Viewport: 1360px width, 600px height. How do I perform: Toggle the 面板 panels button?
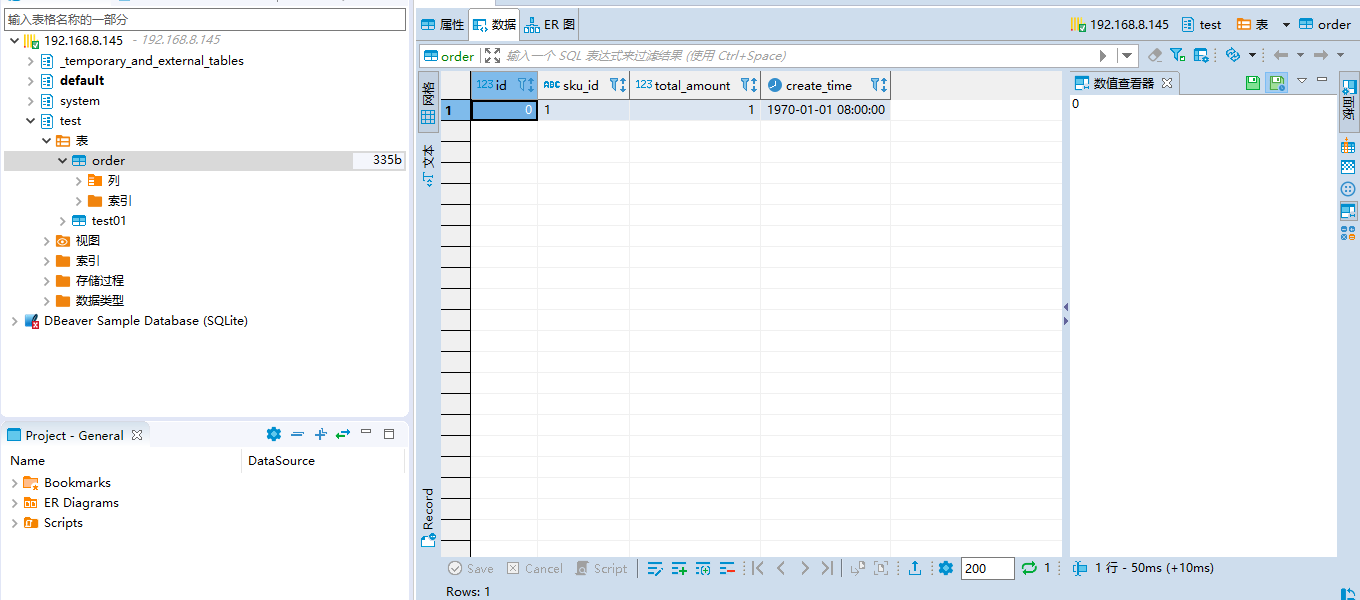pos(1348,103)
